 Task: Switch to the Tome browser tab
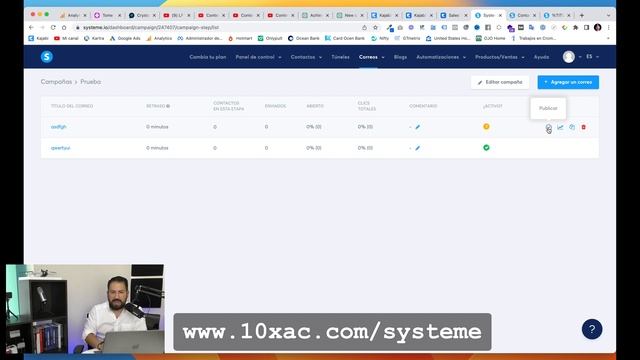[x=107, y=15]
